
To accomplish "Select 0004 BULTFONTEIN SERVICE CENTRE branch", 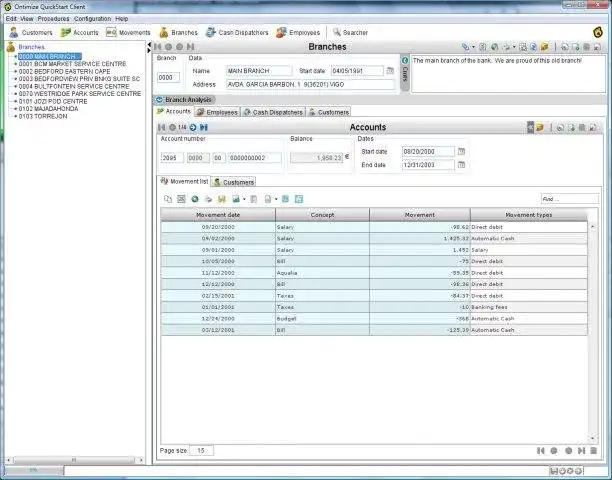I will [74, 86].
